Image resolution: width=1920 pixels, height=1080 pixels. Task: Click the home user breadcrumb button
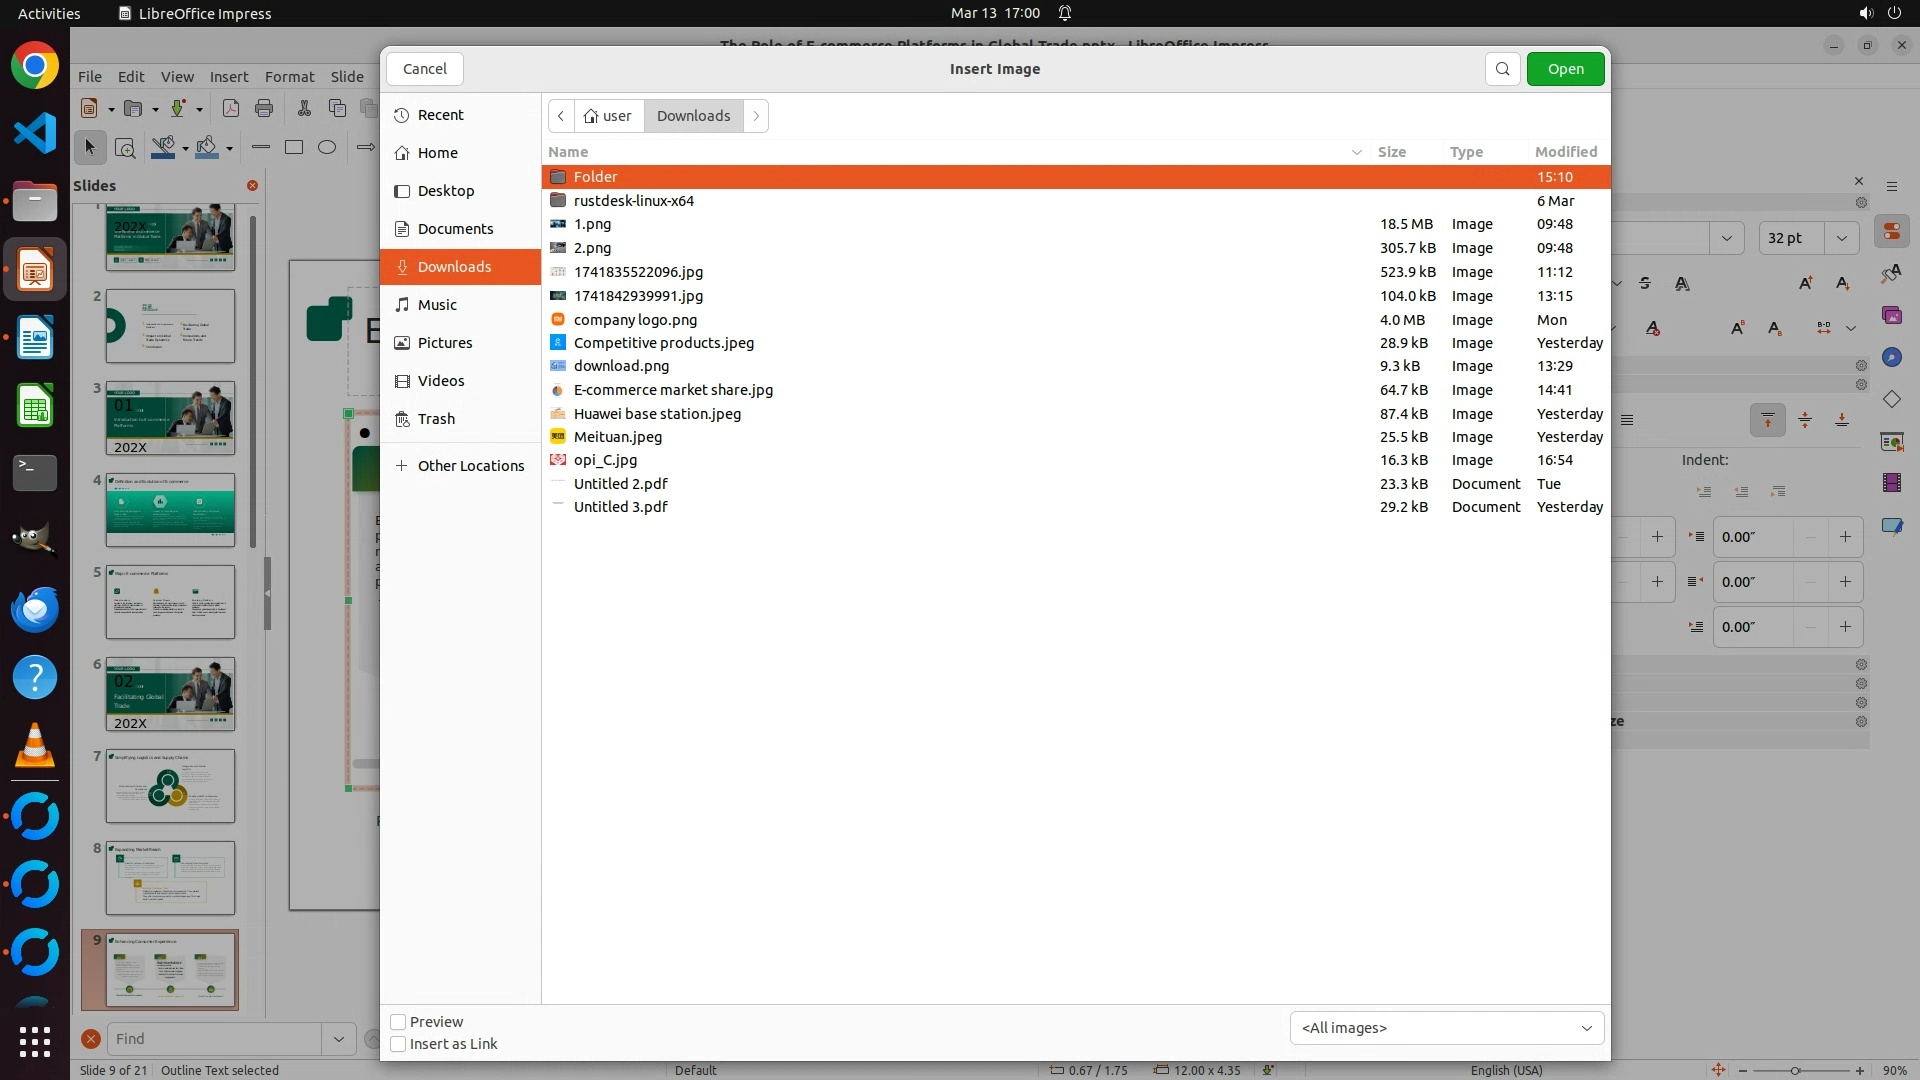(608, 116)
